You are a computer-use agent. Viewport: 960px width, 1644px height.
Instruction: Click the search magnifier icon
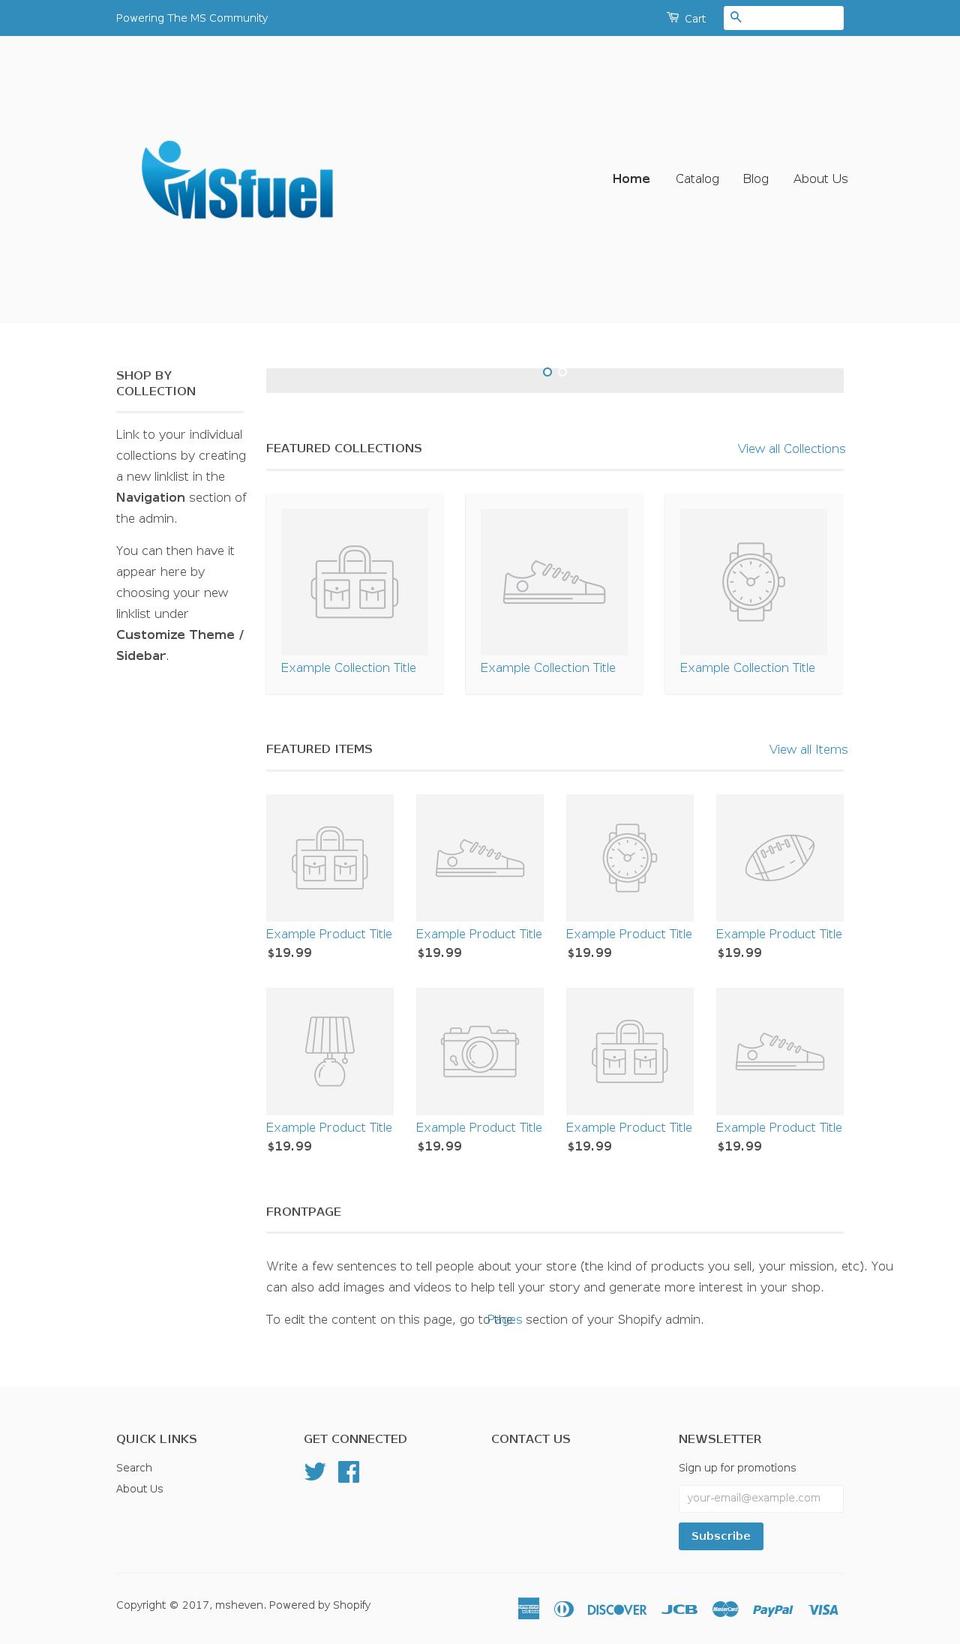pos(736,17)
